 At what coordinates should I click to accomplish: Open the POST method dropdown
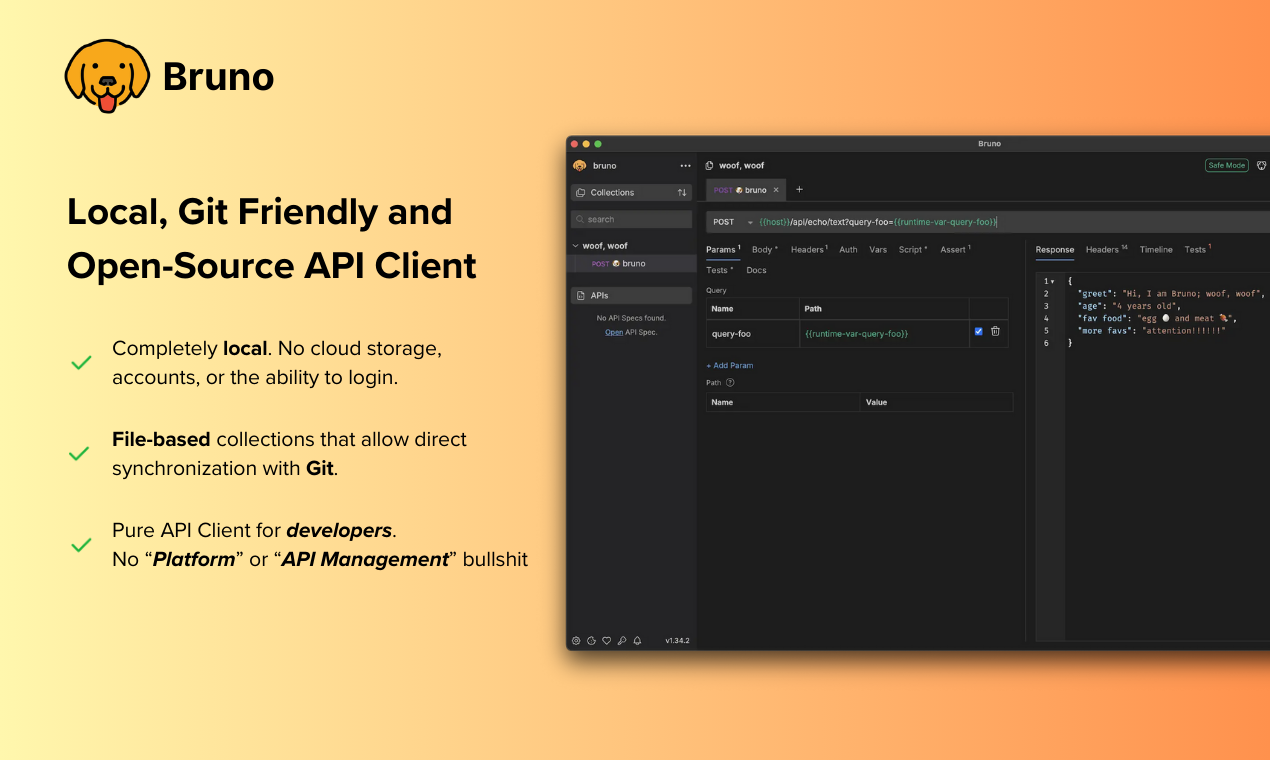(750, 222)
